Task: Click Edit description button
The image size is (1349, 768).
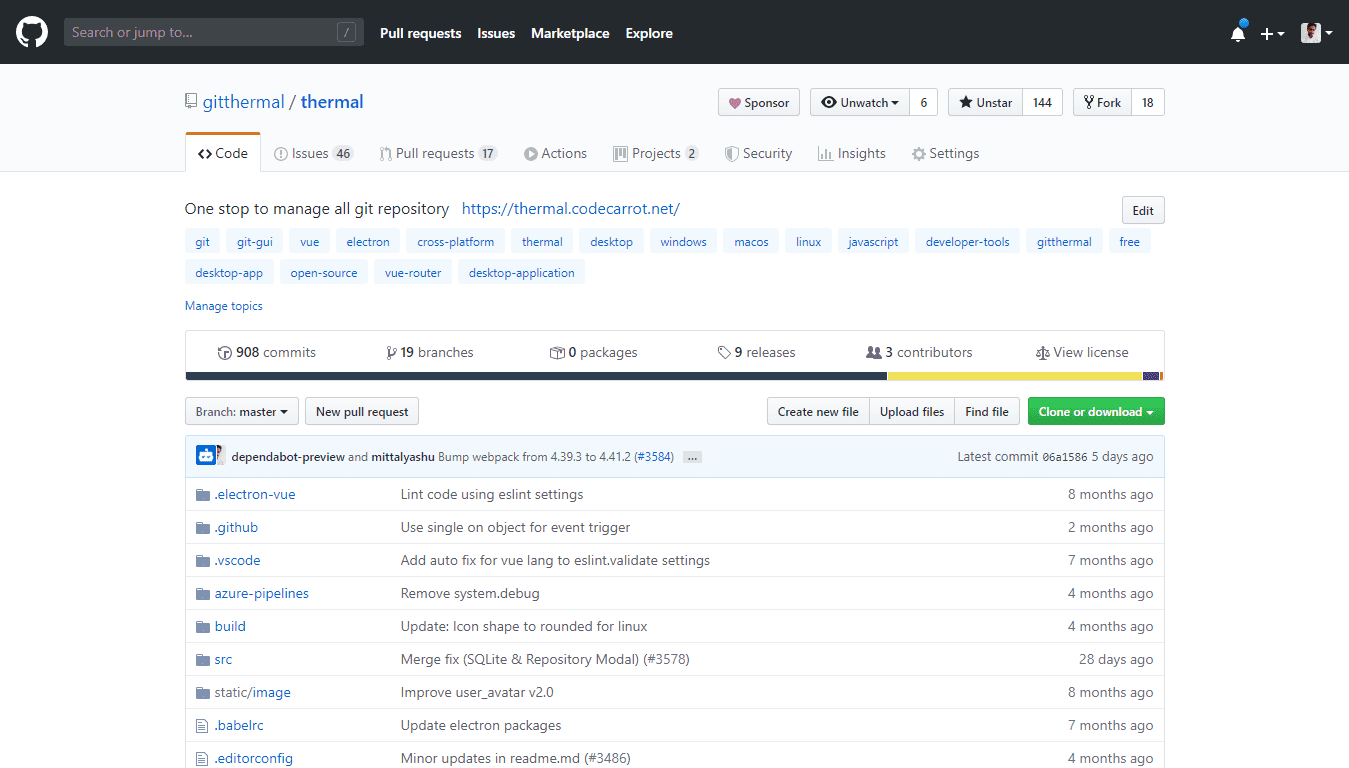Action: coord(1143,210)
